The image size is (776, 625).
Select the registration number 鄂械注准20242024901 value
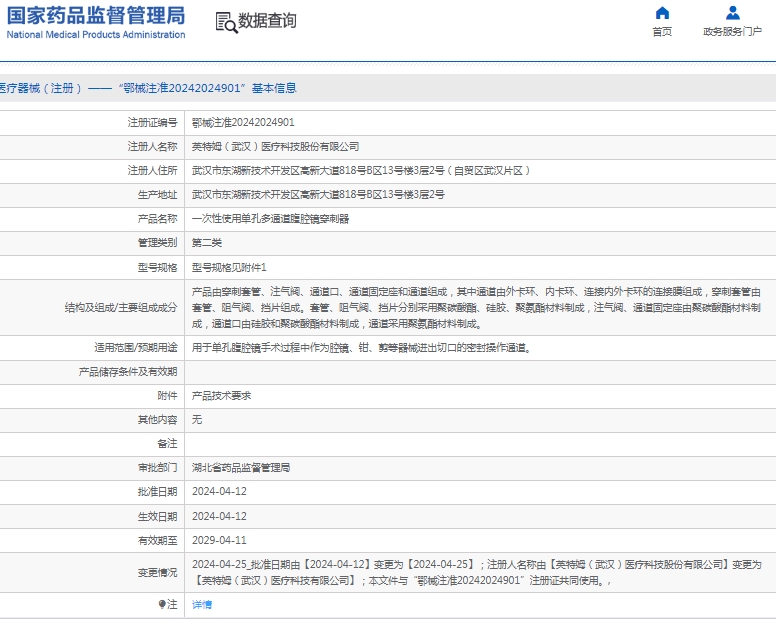point(243,122)
